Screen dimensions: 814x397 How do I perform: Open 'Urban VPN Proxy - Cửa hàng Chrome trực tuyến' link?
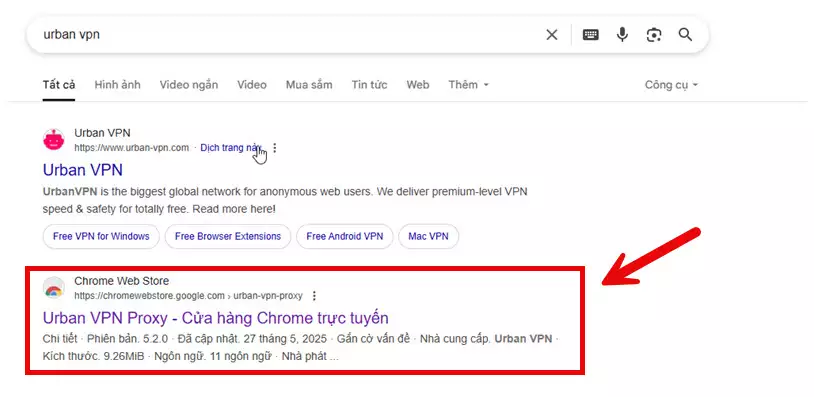(x=215, y=318)
